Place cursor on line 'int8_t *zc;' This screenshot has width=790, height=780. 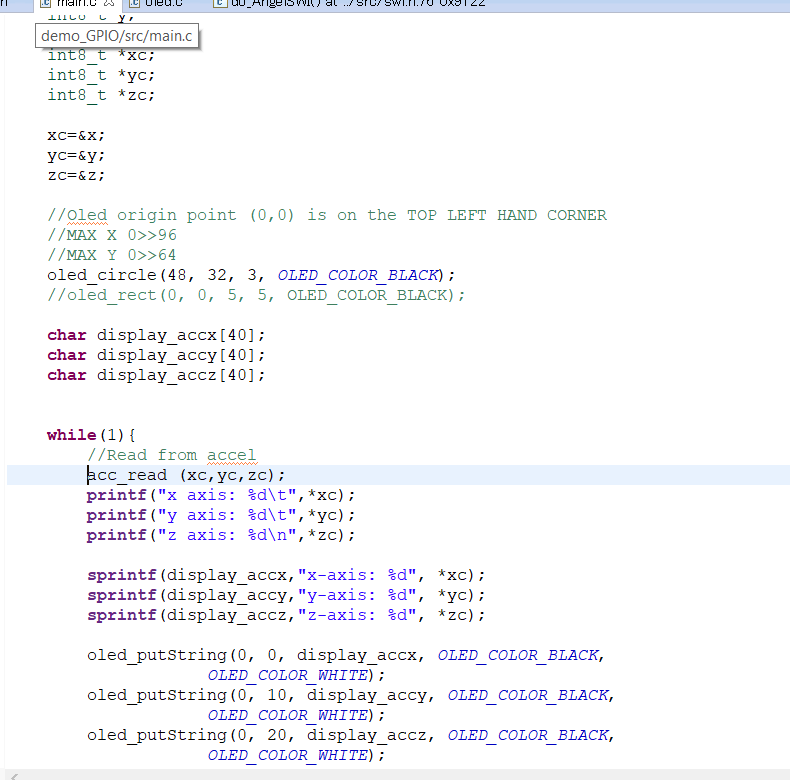(101, 95)
